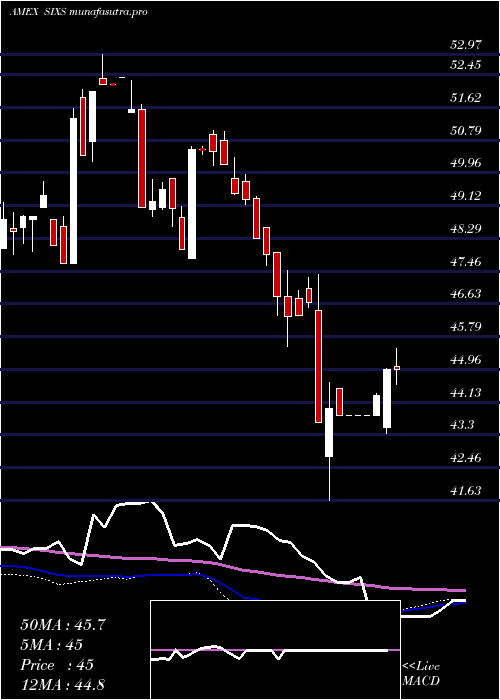Click the latest small red candle near 44.96
500x700 pixels.
click(x=396, y=368)
